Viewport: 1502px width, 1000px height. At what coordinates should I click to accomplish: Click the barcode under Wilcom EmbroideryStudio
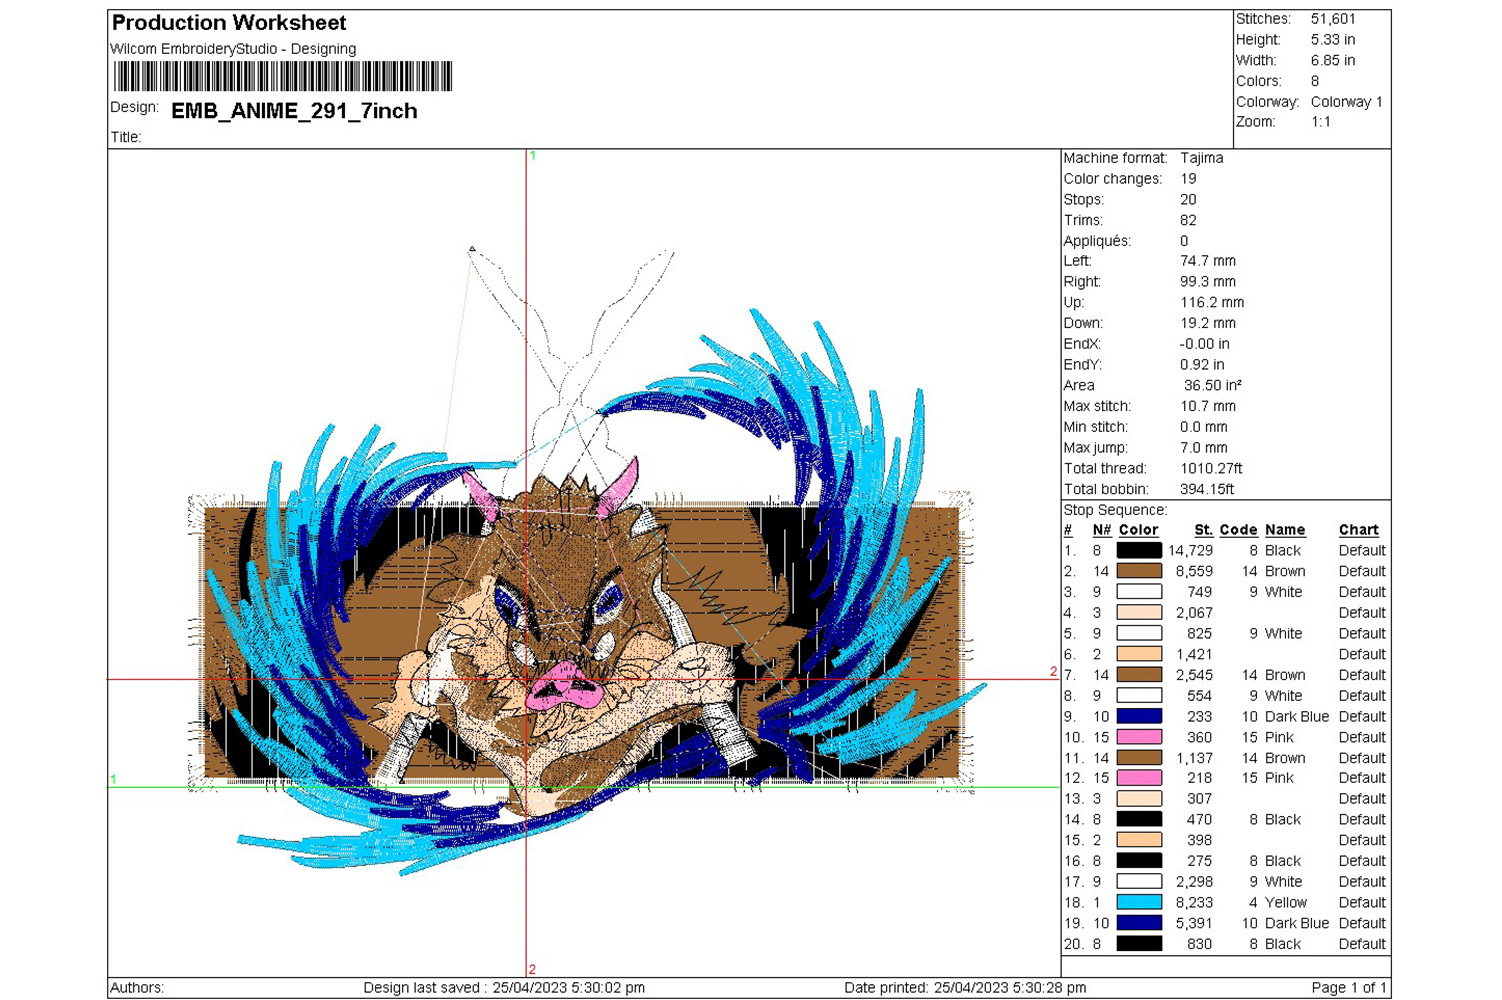click(x=283, y=77)
